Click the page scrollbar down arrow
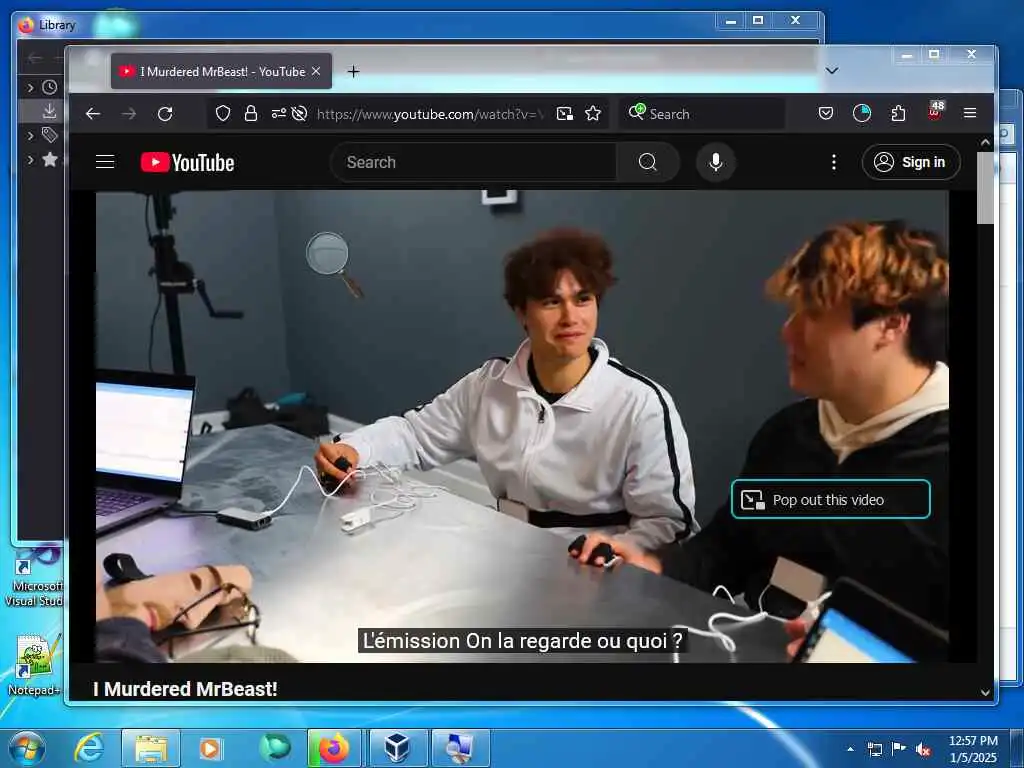The height and width of the screenshot is (768, 1024). pyautogui.click(x=985, y=693)
